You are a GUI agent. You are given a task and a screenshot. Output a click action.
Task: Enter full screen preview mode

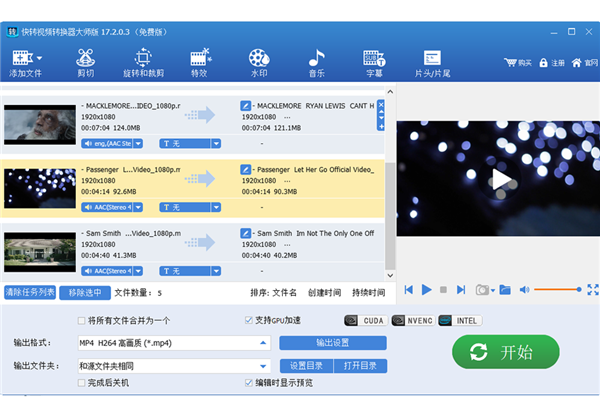[593, 290]
